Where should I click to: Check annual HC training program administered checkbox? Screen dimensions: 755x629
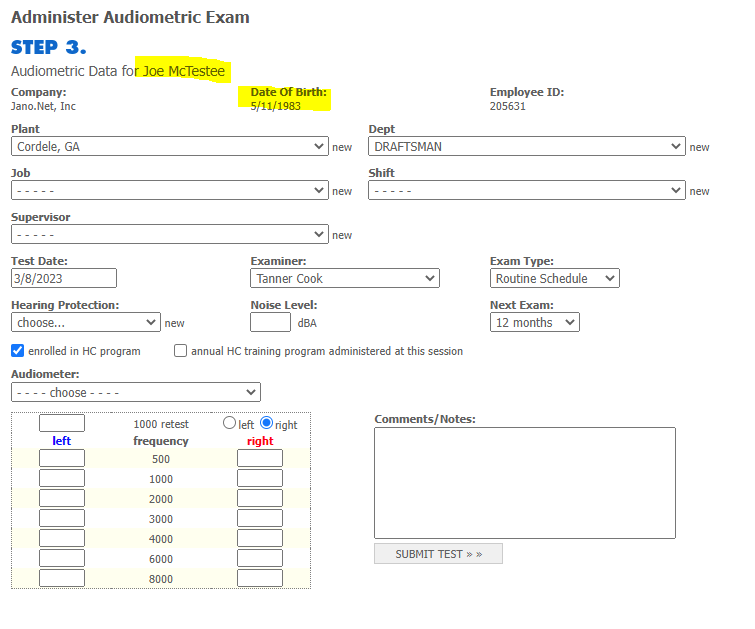[x=181, y=351]
